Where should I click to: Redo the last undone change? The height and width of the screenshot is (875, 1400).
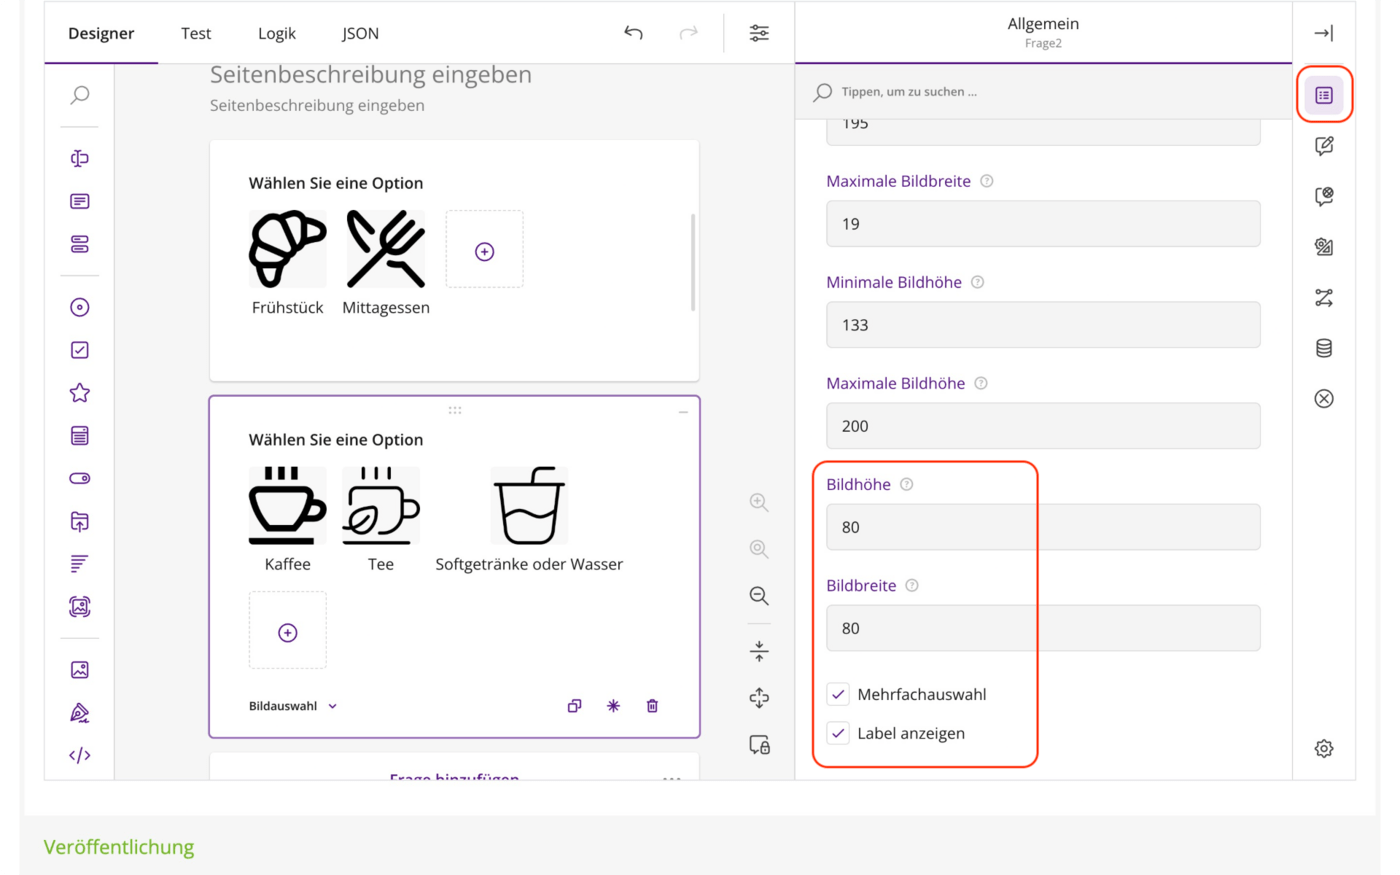click(688, 33)
